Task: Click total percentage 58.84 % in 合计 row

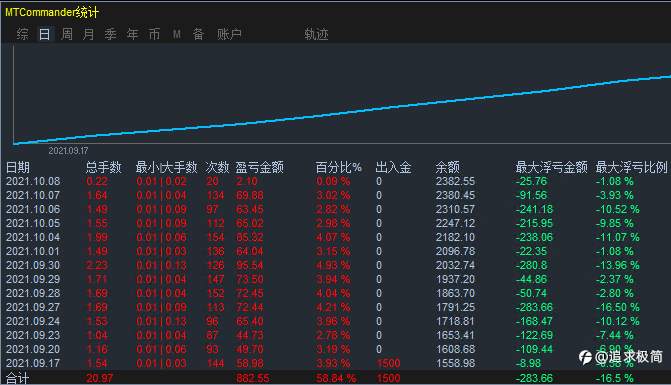Action: [336, 378]
